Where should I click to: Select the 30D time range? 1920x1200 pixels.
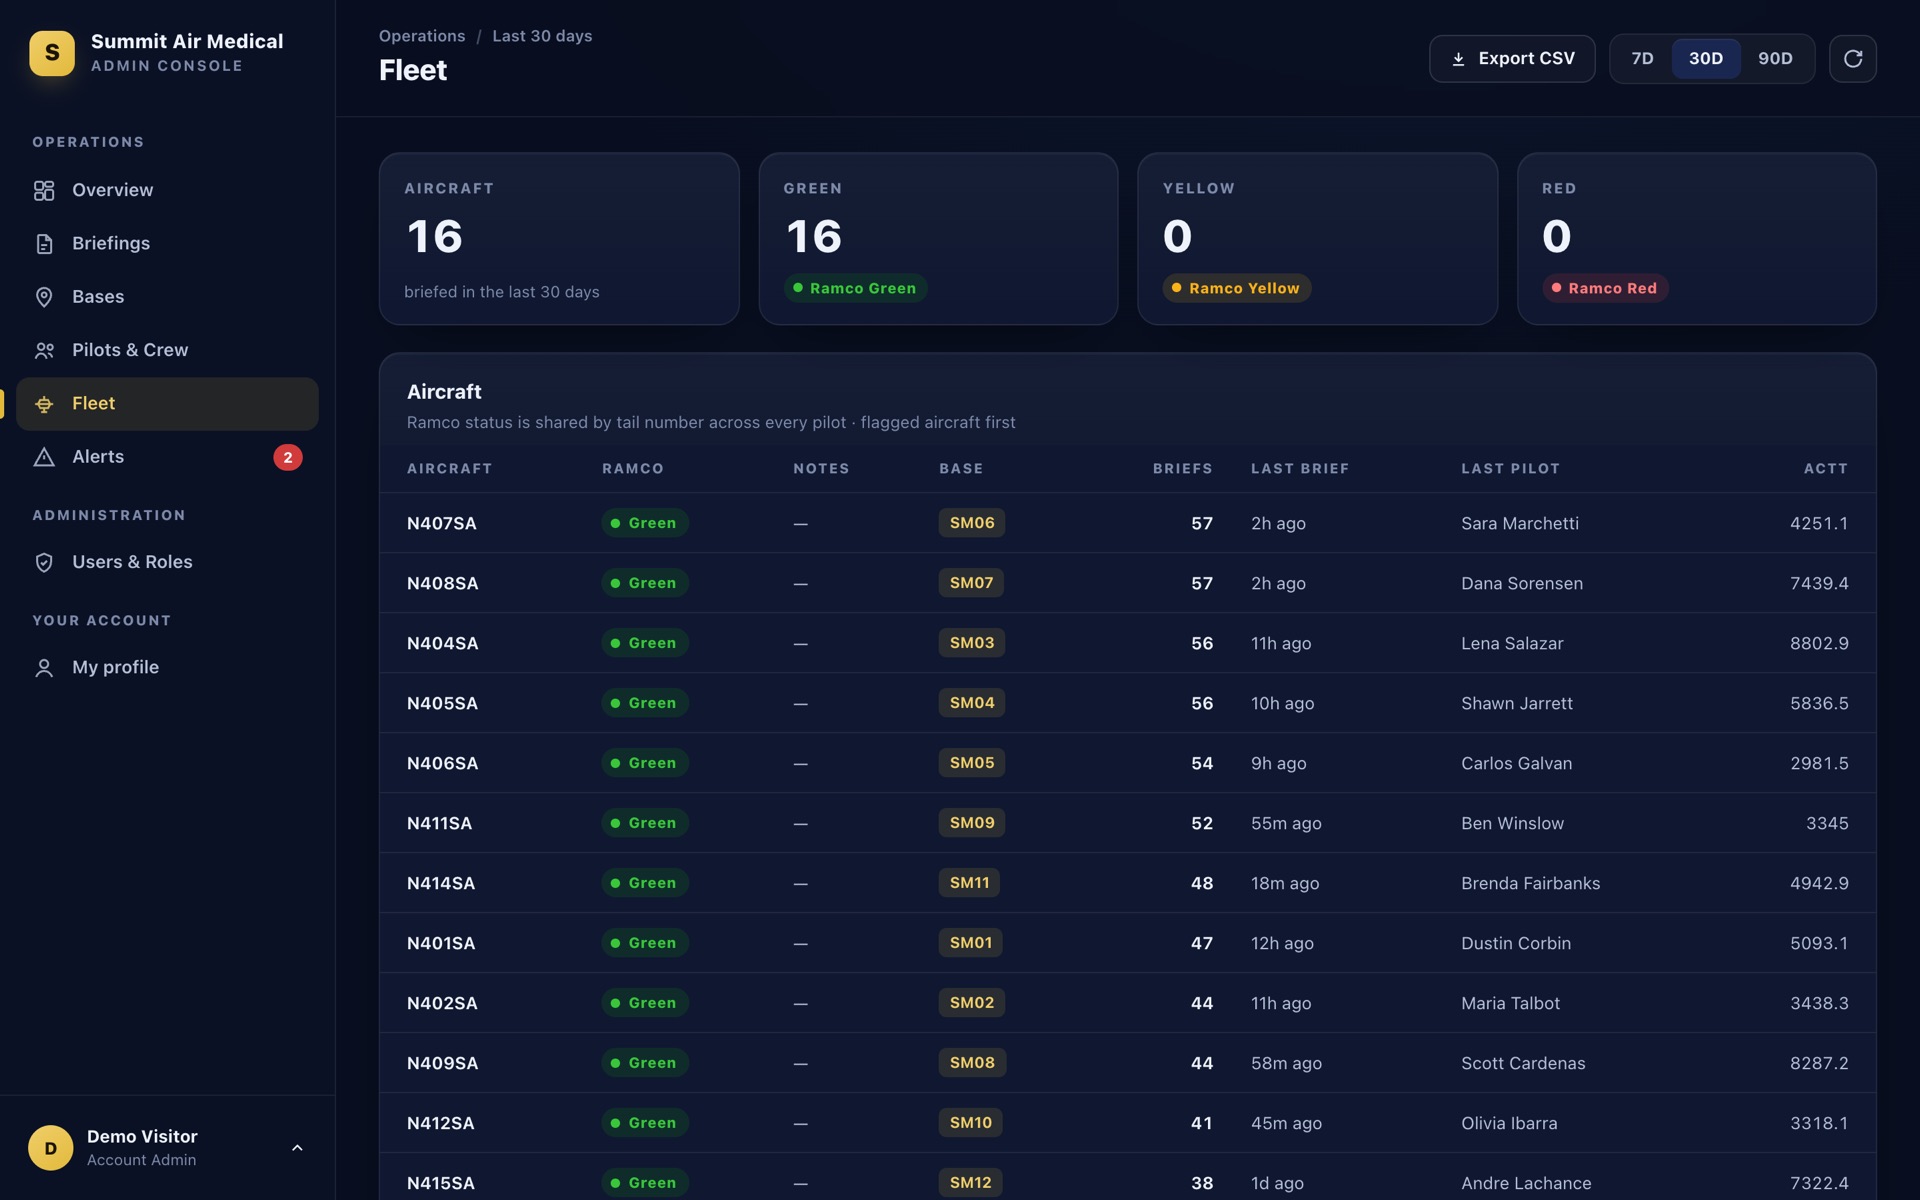[x=1706, y=59]
